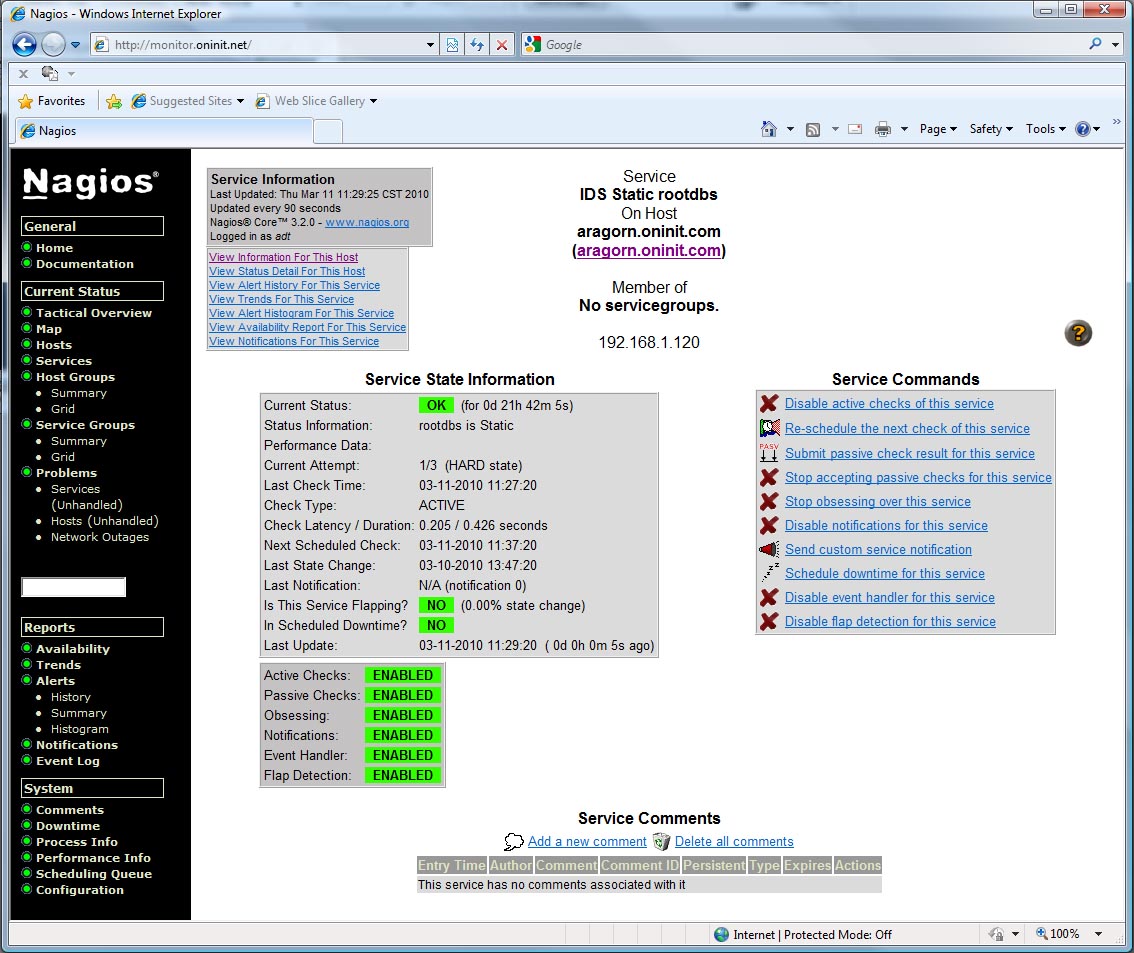
Task: Click the Home icon in command bar
Action: click(x=769, y=129)
